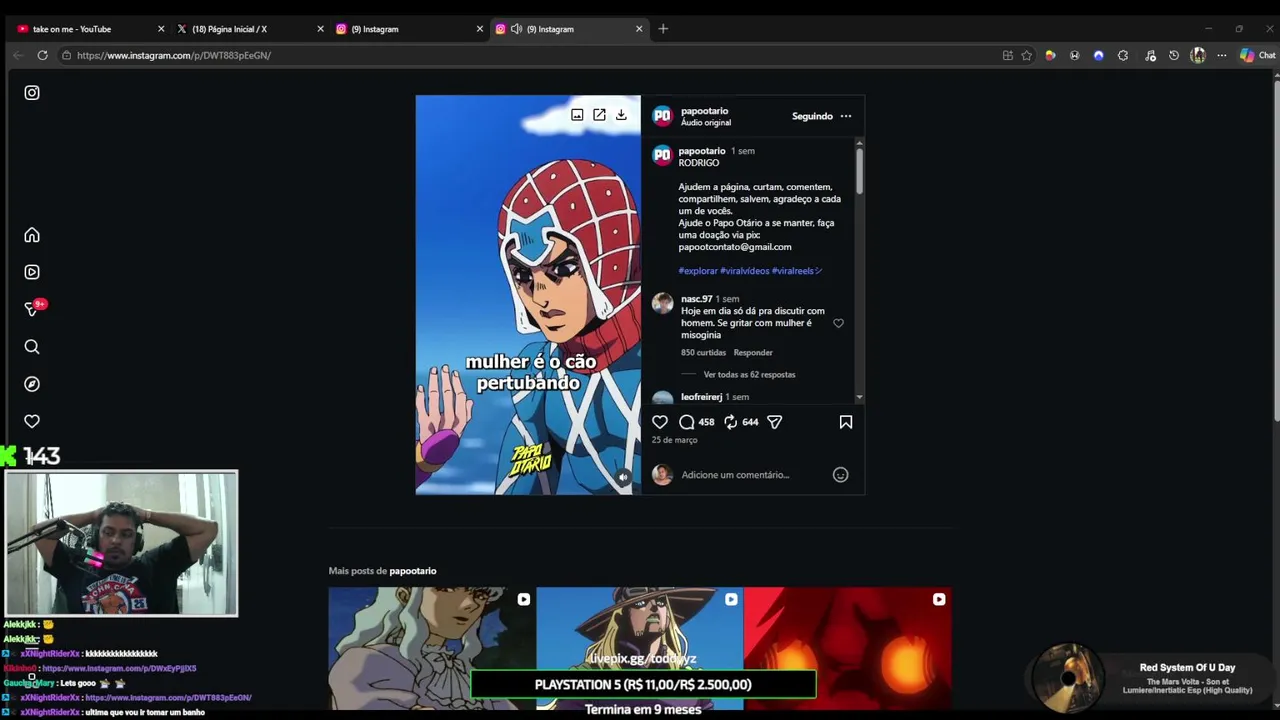Click the download icon atop the video
Viewport: 1280px width, 720px height.
pos(621,115)
